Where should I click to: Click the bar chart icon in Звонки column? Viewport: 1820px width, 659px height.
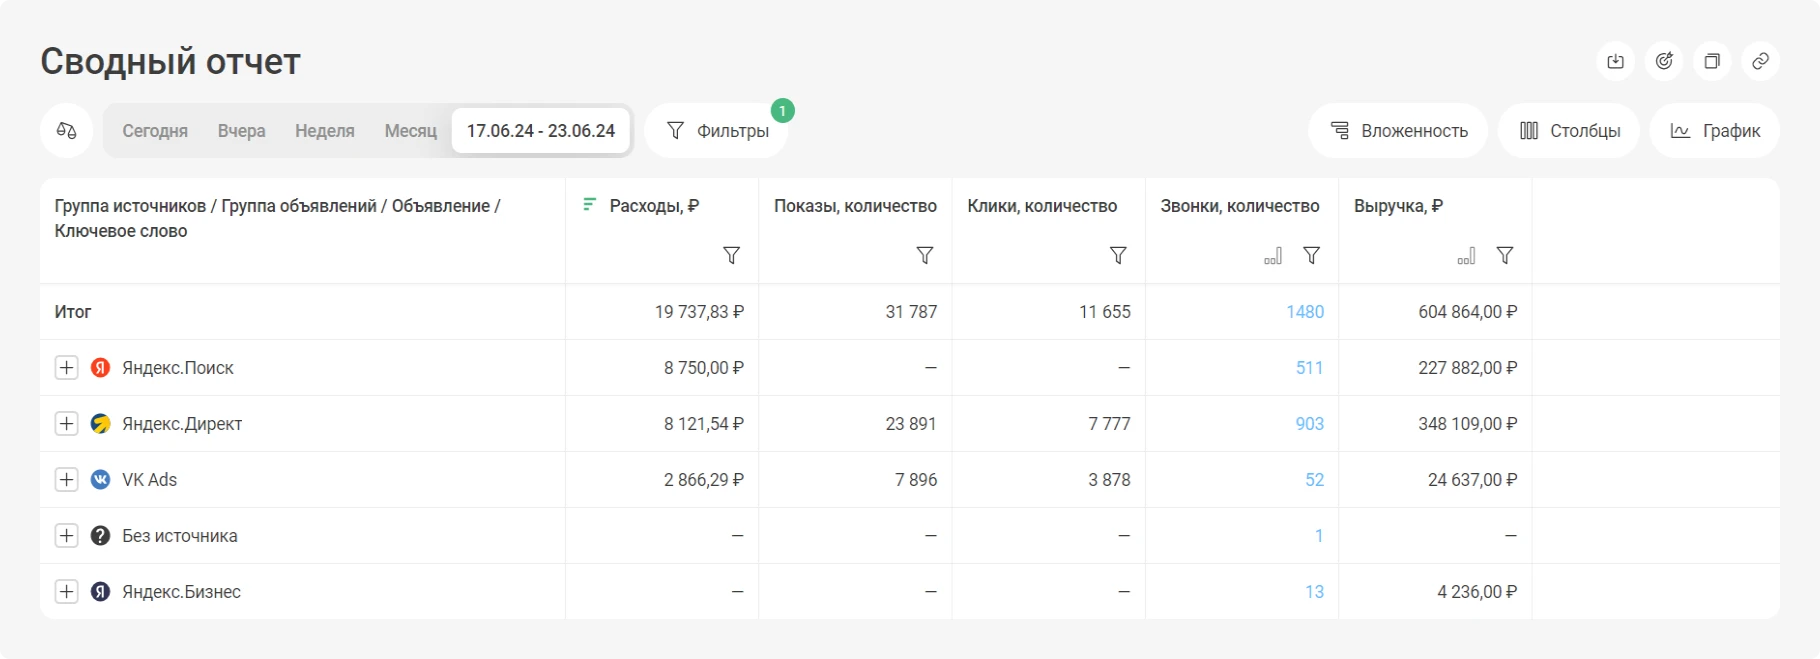tap(1273, 257)
